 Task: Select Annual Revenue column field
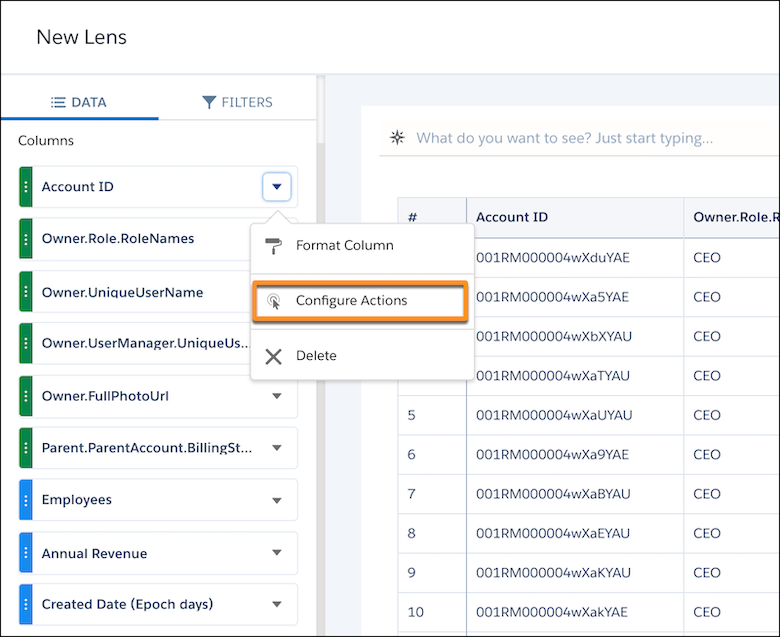click(x=159, y=553)
